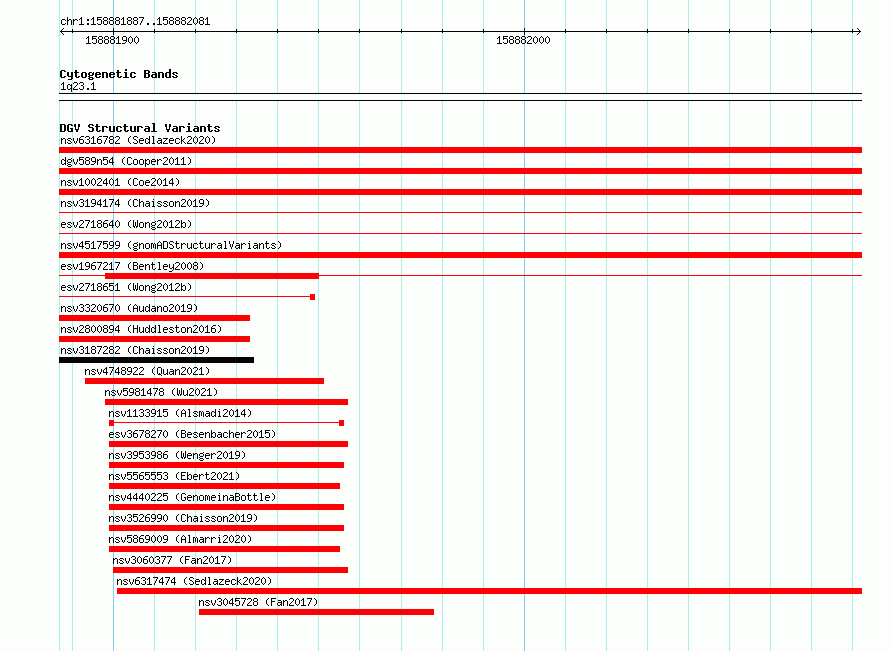Click the 1q23.1 band label
The image size is (890, 651).
point(78,86)
